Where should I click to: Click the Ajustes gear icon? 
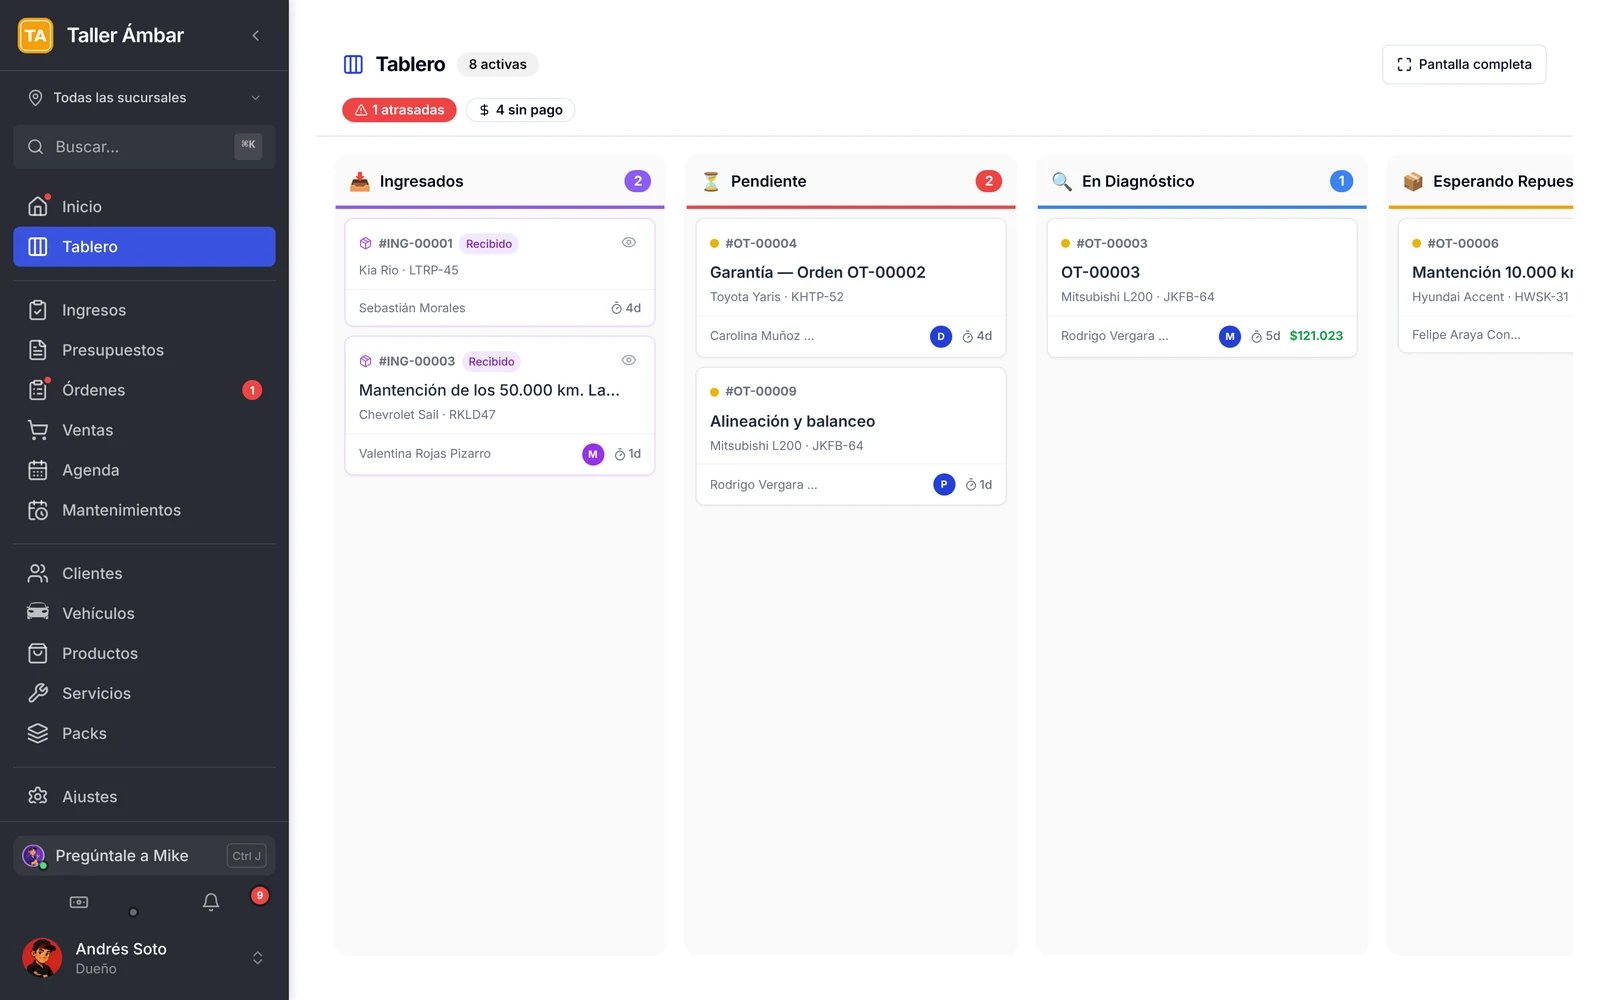(x=38, y=796)
